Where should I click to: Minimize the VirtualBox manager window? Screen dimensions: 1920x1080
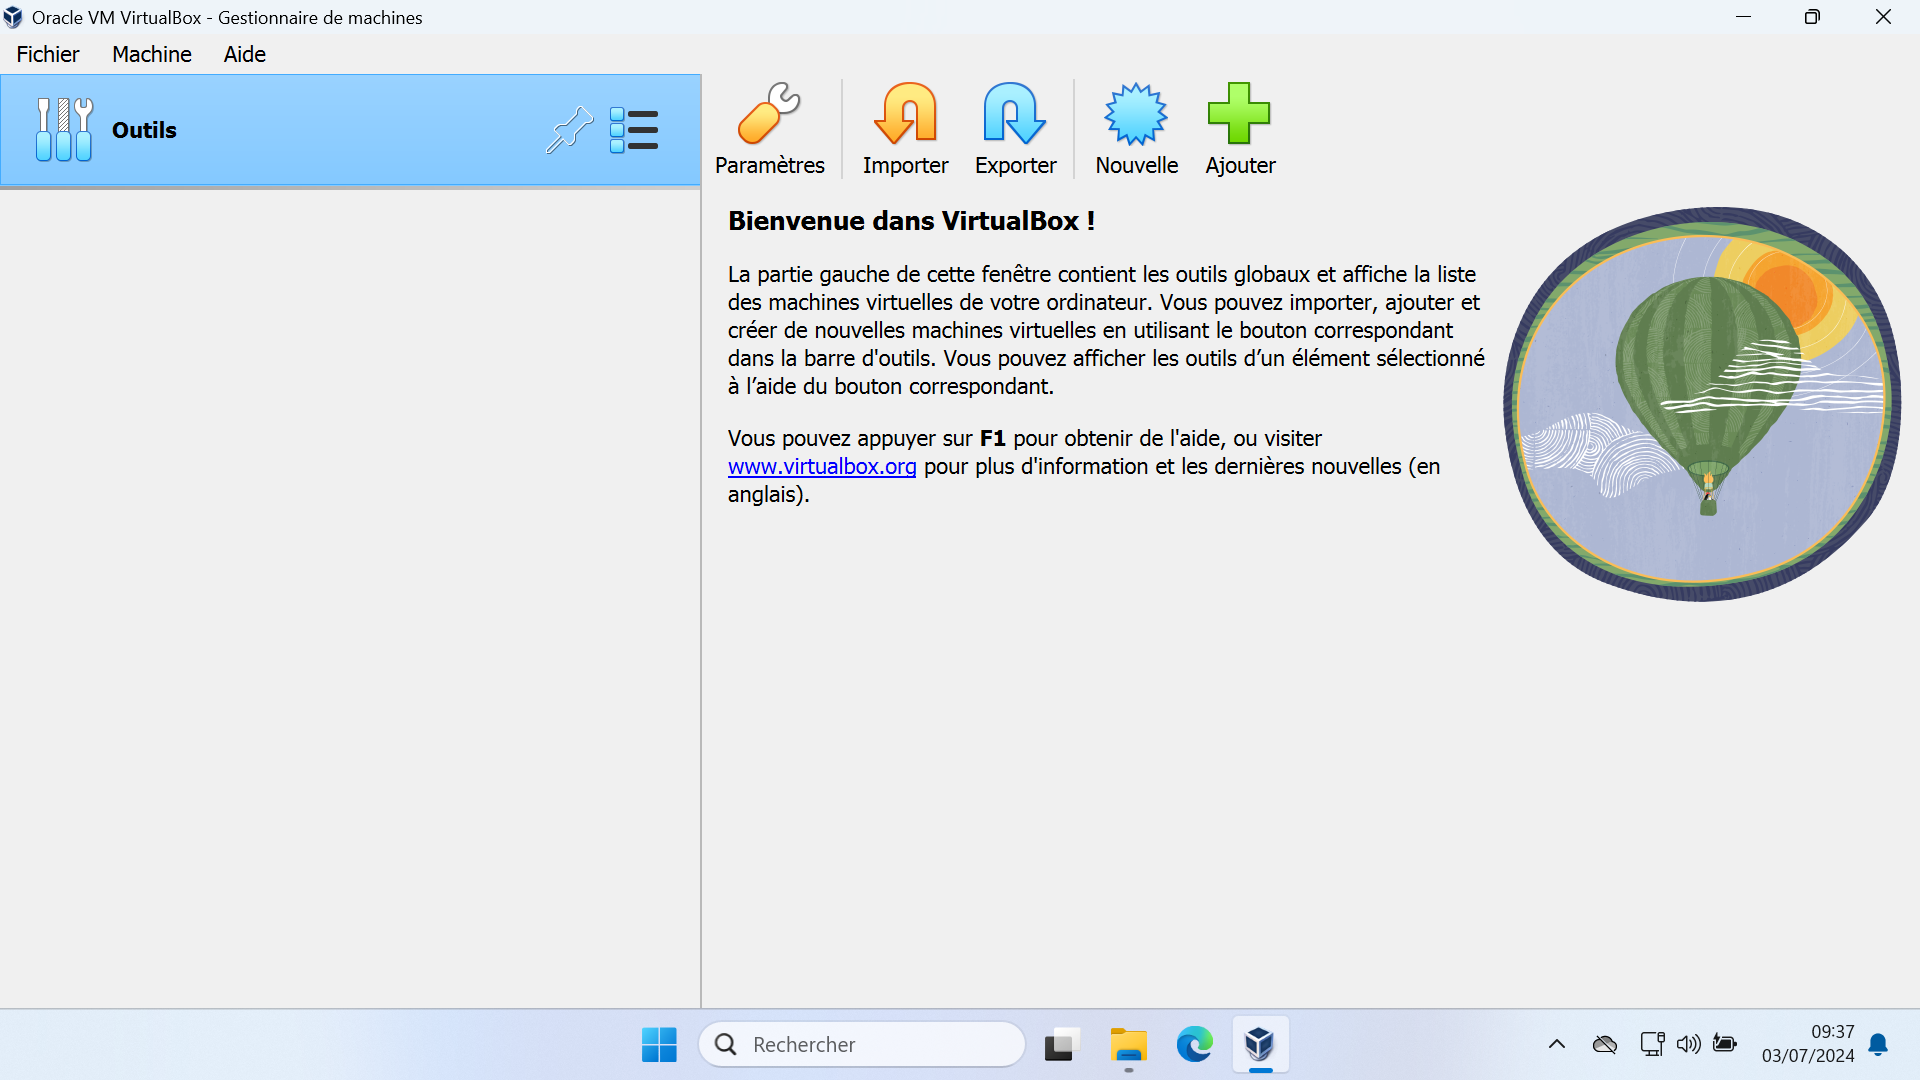tap(1743, 17)
